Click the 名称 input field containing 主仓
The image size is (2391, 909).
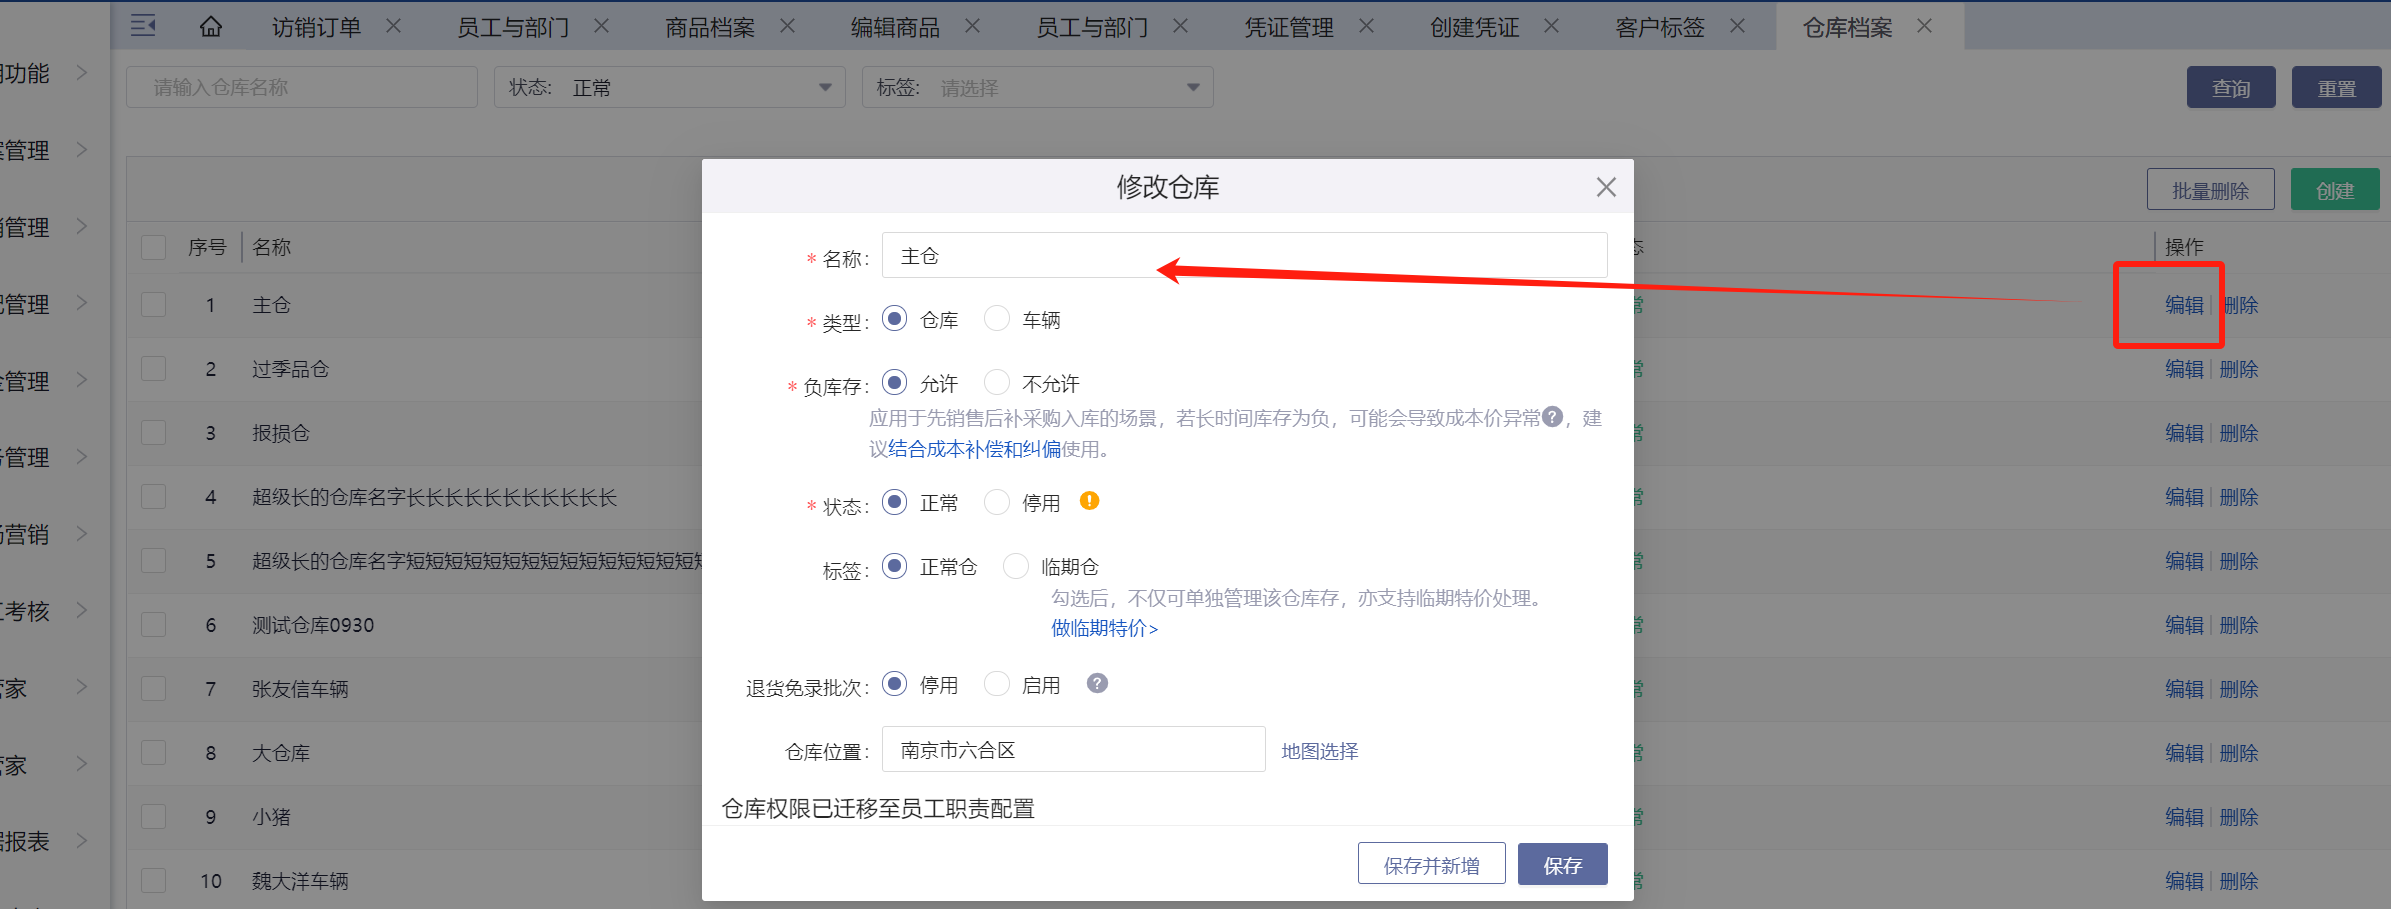tap(1243, 256)
